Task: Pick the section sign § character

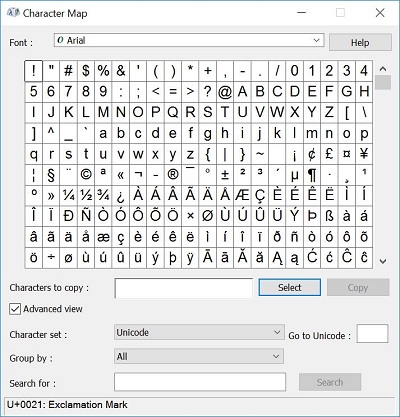Action: [51, 175]
